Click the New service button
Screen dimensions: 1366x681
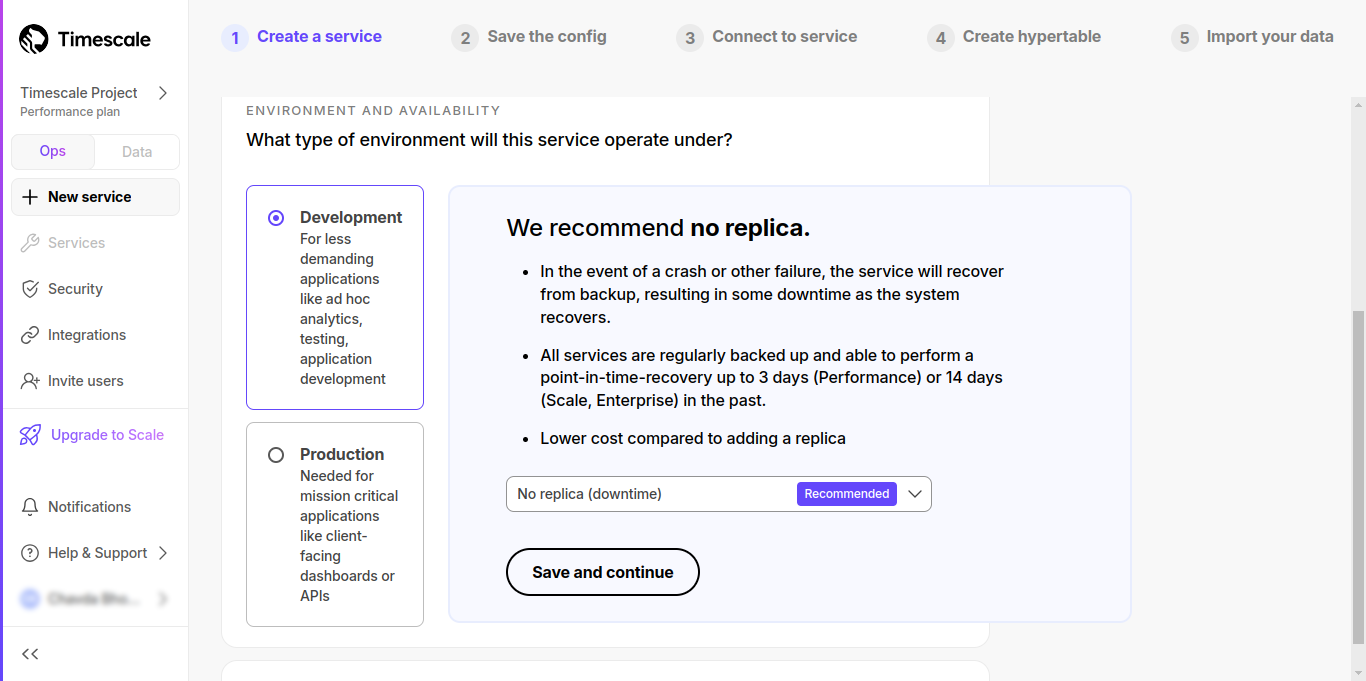tap(96, 197)
